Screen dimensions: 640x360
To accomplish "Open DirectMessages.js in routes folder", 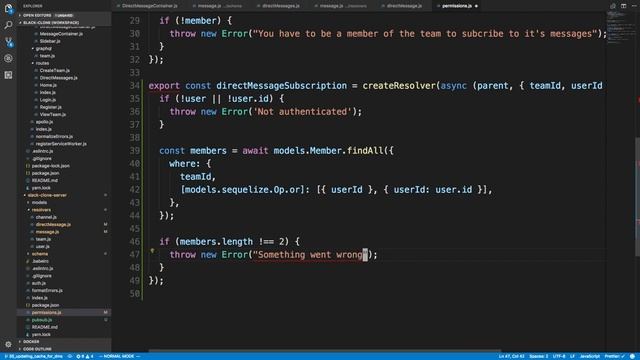I will coord(58,78).
